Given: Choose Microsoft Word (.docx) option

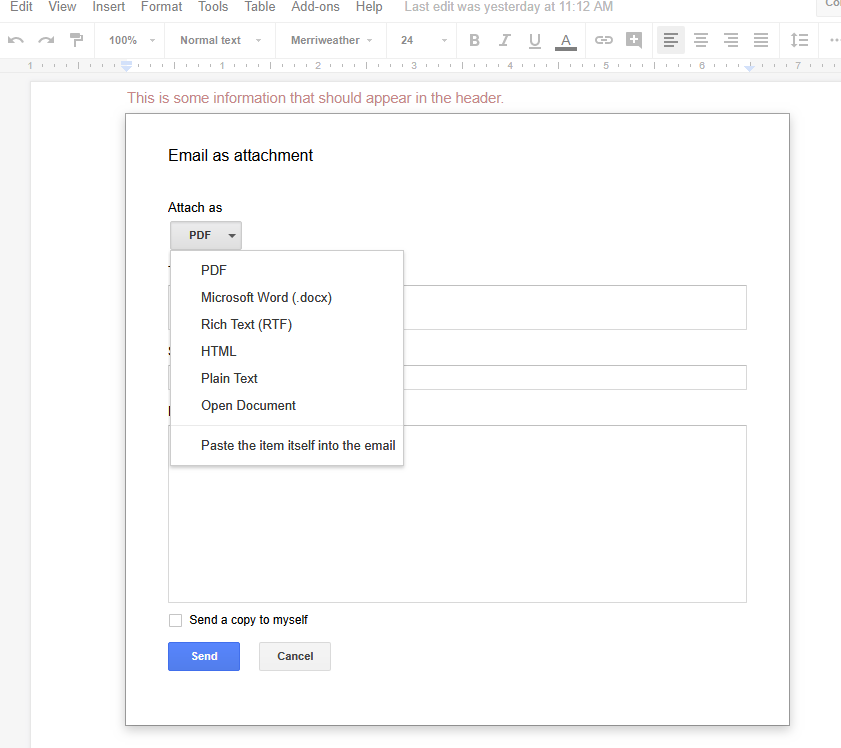Looking at the screenshot, I should coord(266,297).
